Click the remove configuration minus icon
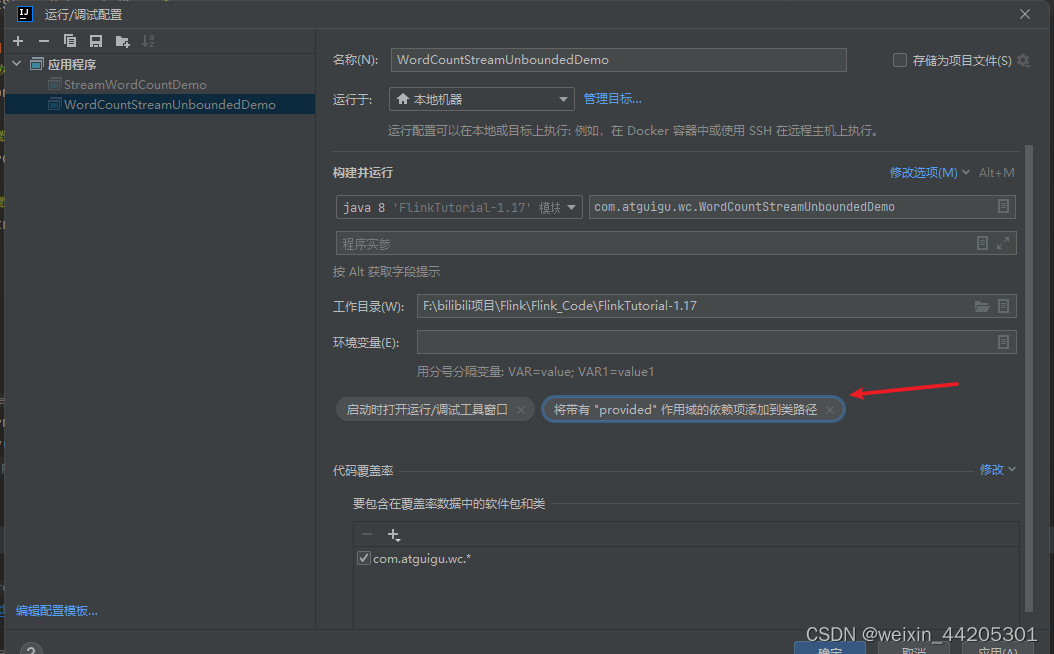 [x=42, y=41]
